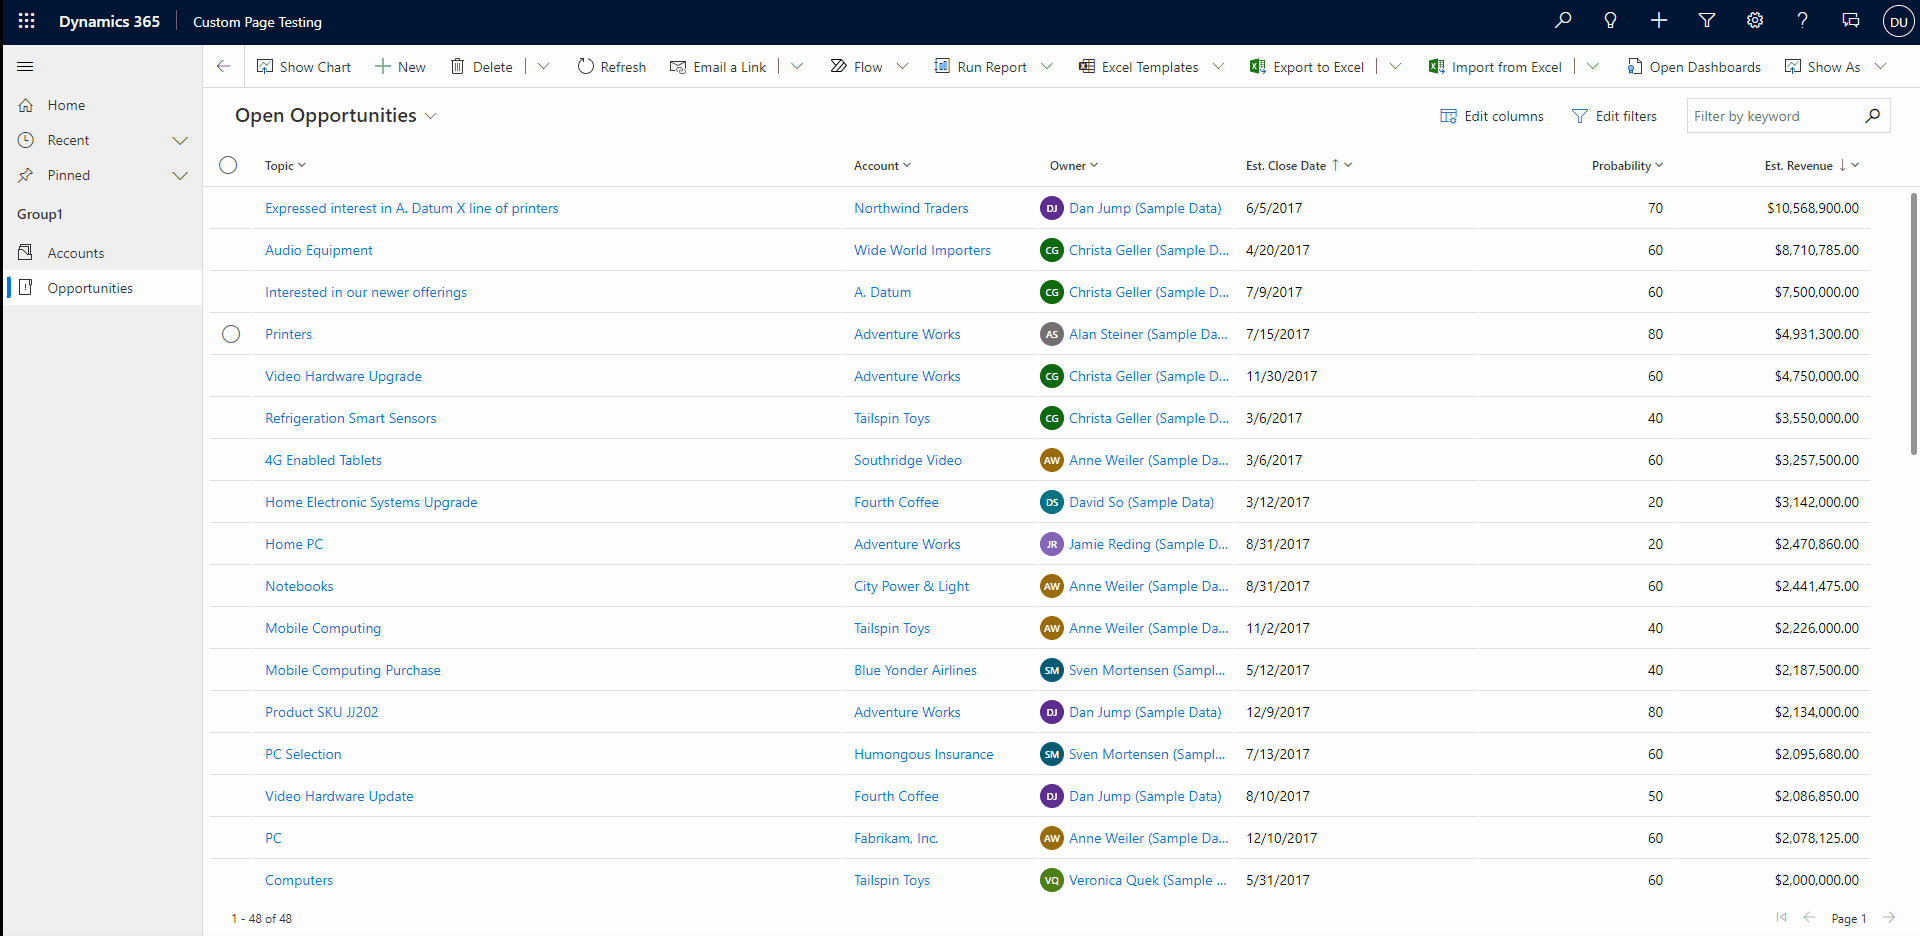Open the advanced find funnel icon
Viewport: 1920px width, 936px height.
coord(1707,21)
